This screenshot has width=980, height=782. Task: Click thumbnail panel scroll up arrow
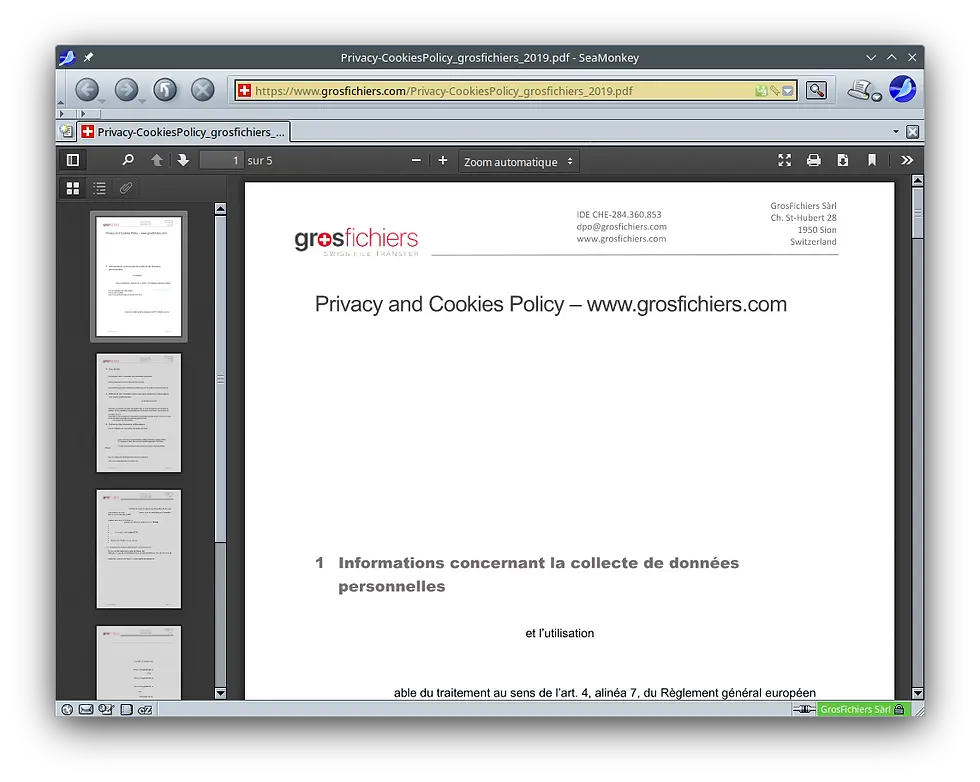(220, 209)
